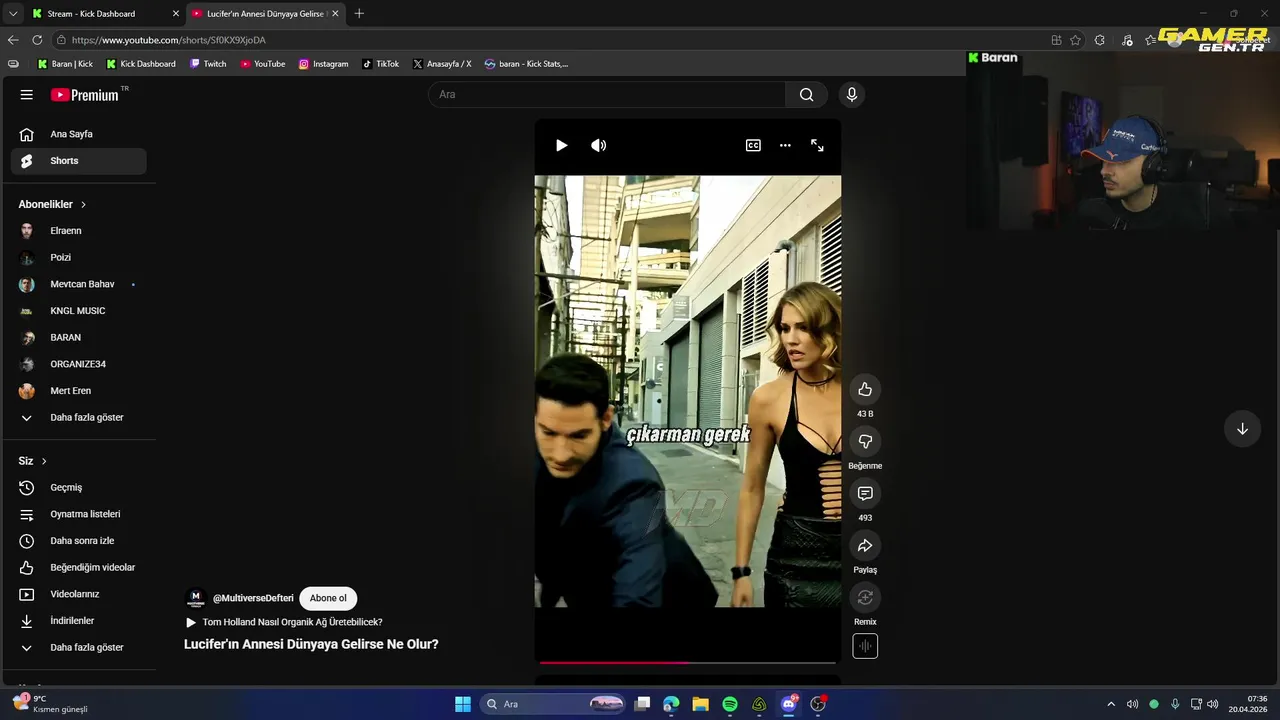The image size is (1280, 720).
Task: Open the browser extensions puzzle icon
Action: [x=1099, y=40]
